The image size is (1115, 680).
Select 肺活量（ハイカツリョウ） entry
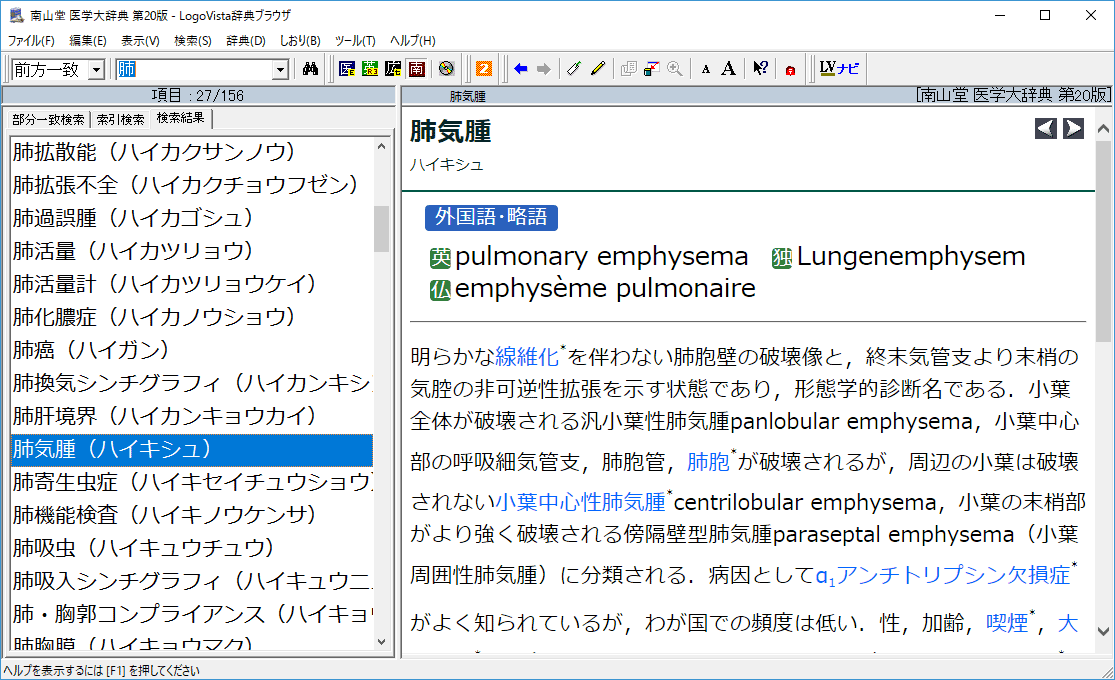tap(192, 251)
